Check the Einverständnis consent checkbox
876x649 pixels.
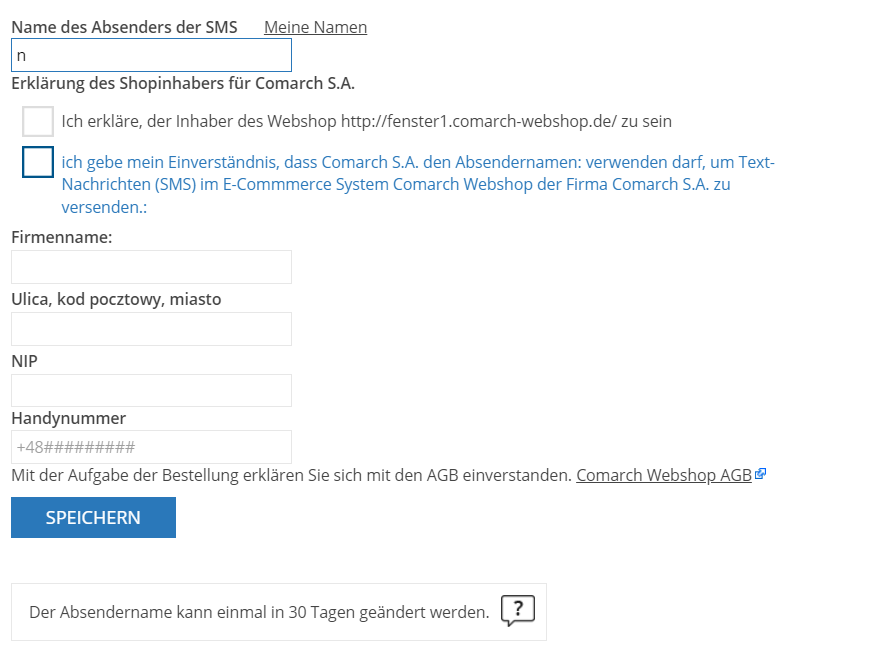[38, 162]
